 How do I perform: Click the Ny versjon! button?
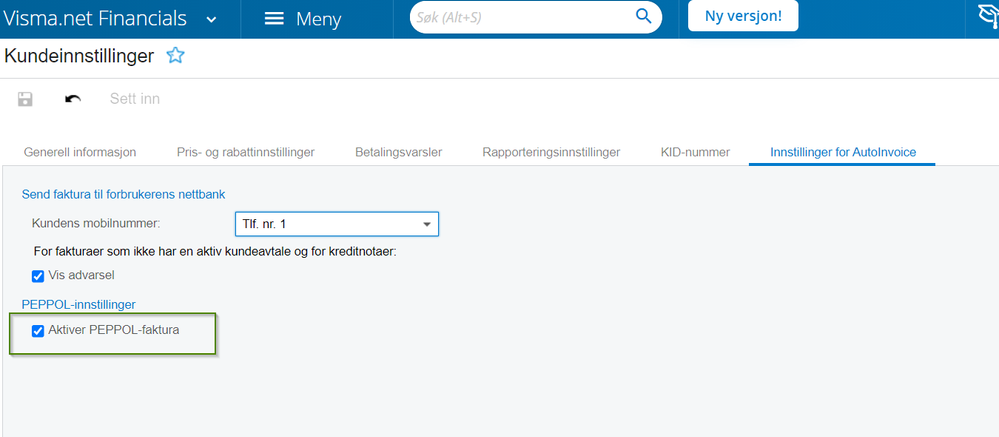(743, 17)
